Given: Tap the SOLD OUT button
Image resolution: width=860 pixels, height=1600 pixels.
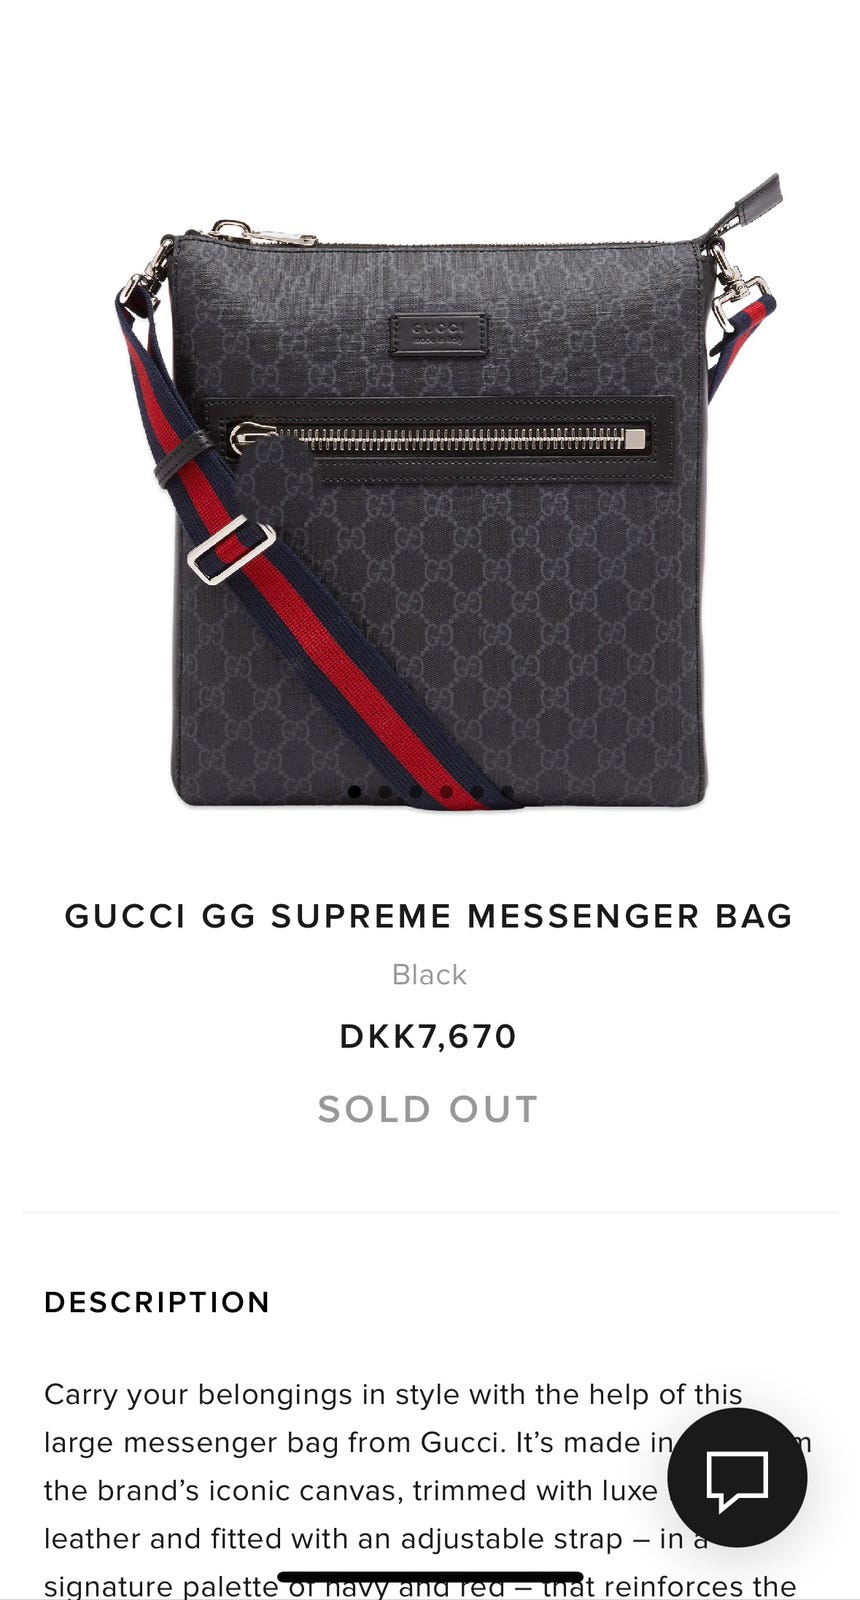Looking at the screenshot, I should [x=429, y=1109].
